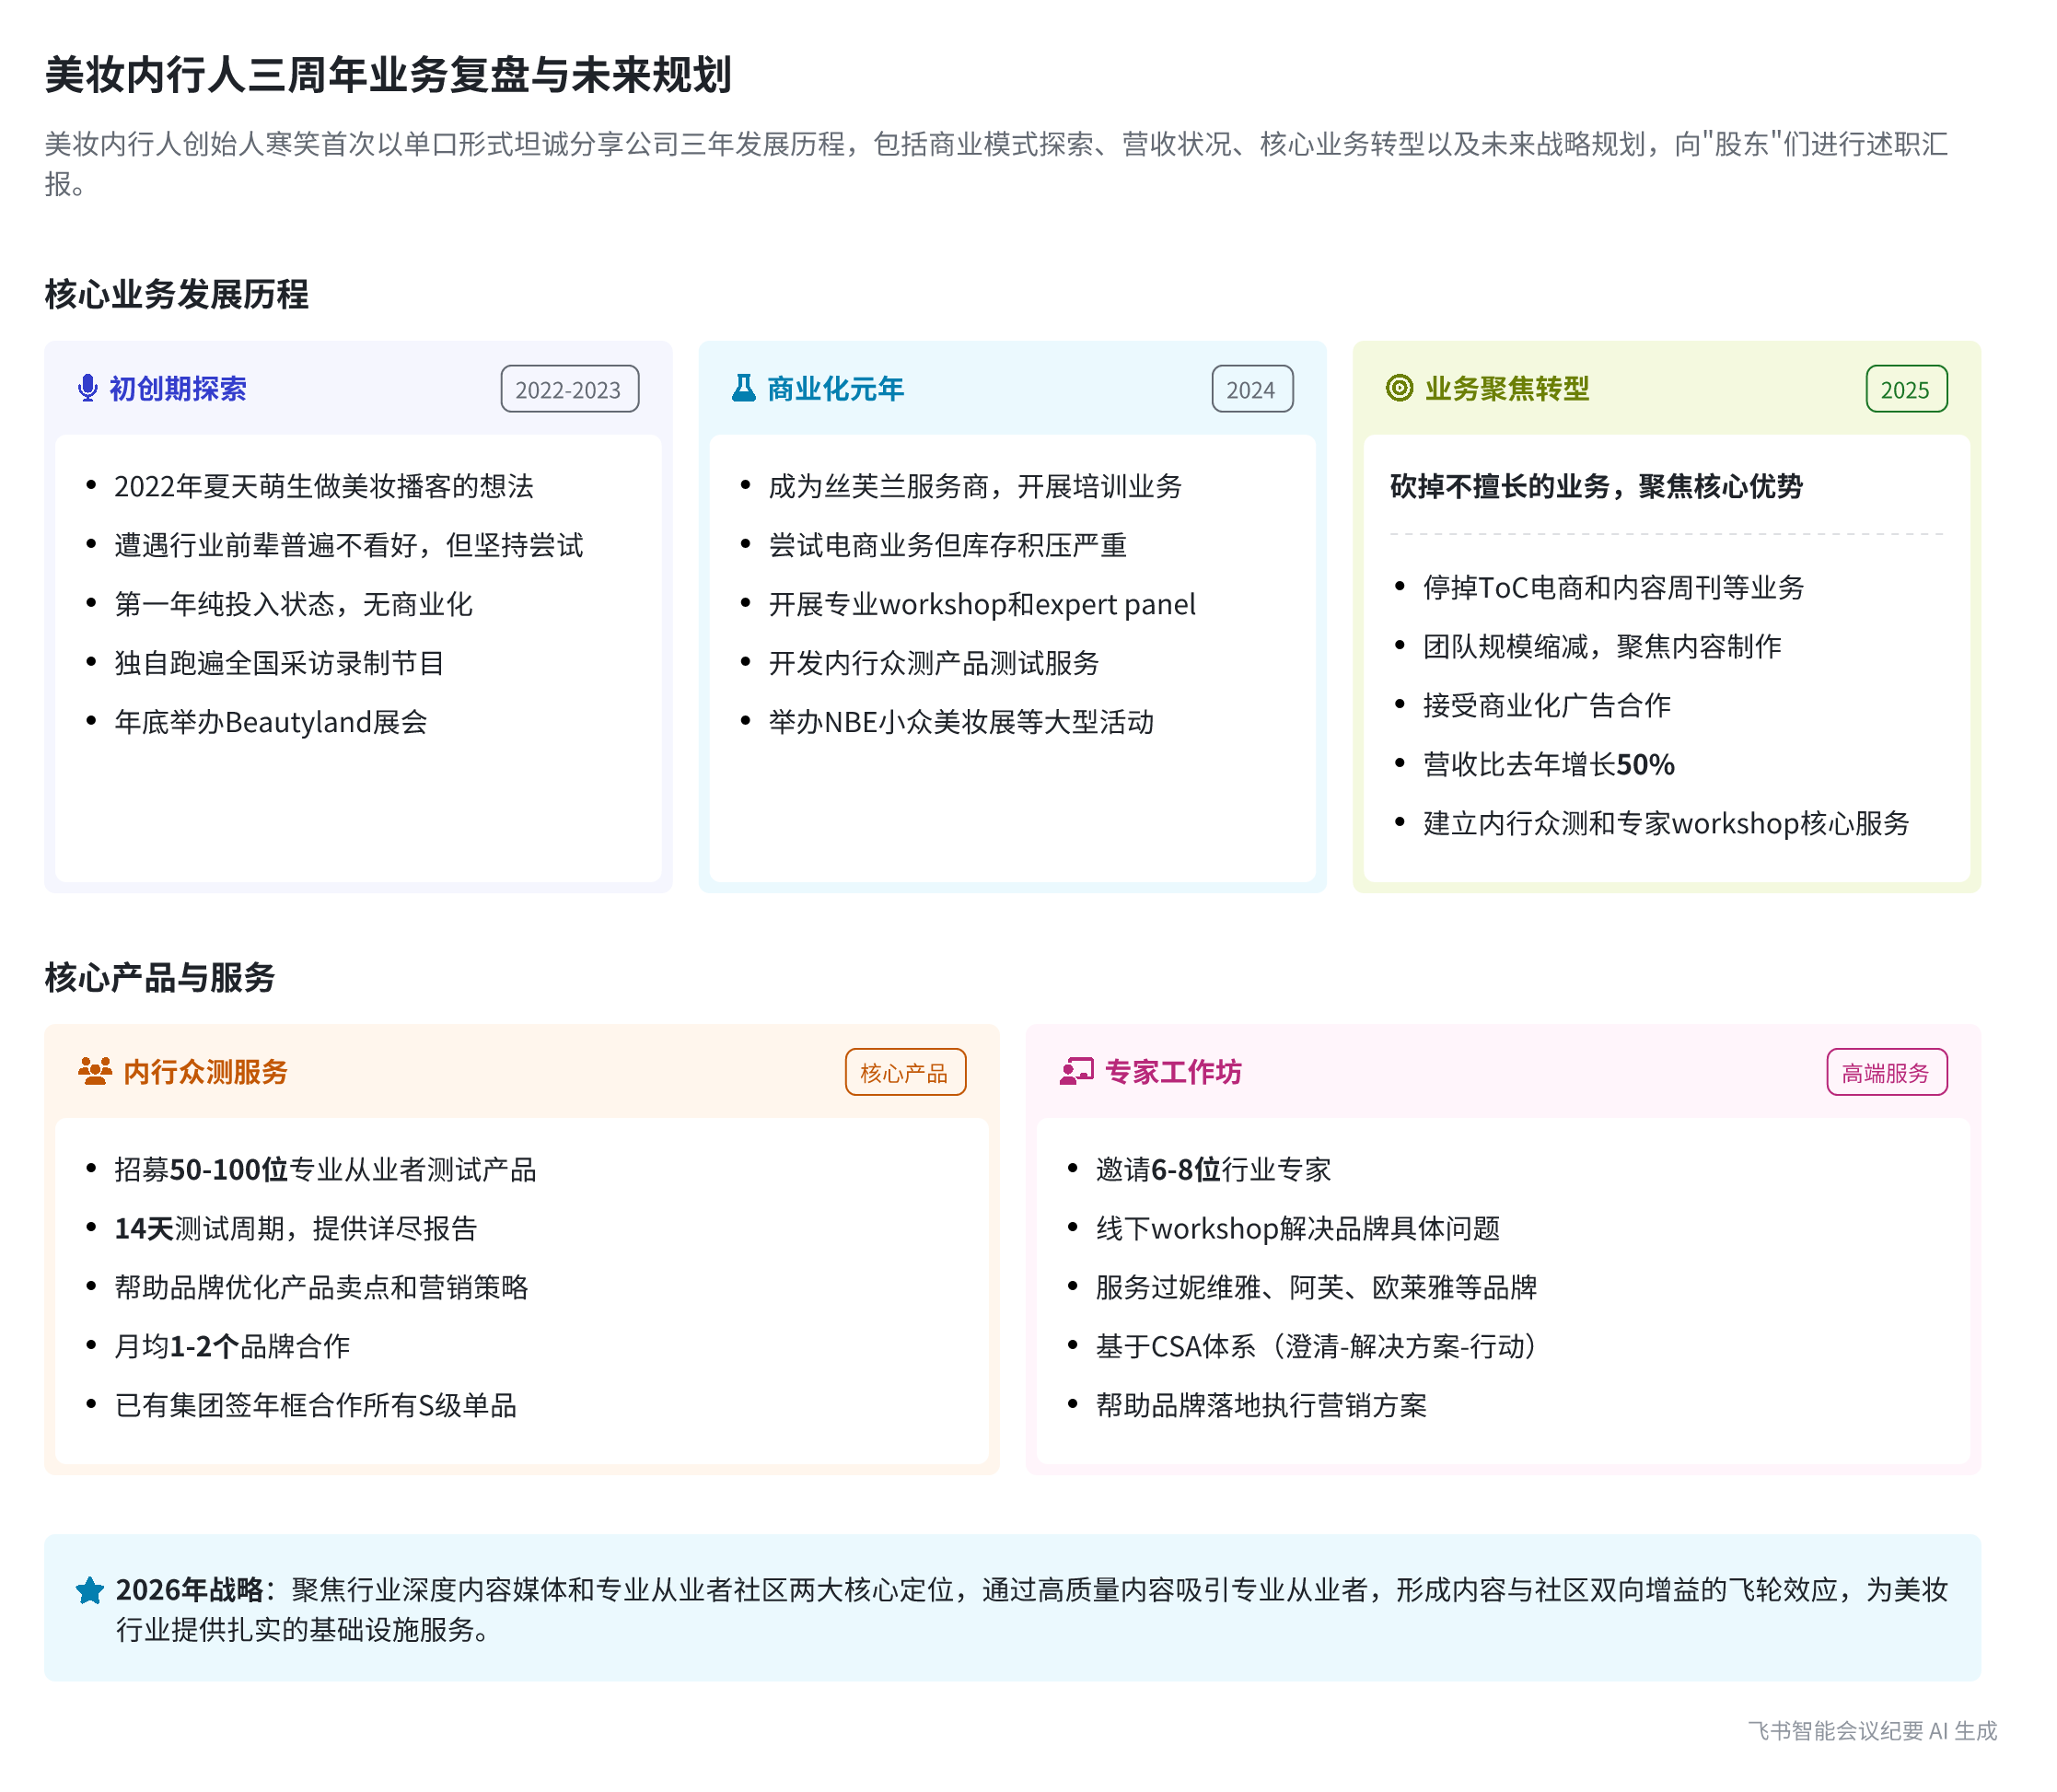This screenshot has width=2057, height=1792.
Task: Click the star icon before 2026年战略
Action: (90, 1591)
